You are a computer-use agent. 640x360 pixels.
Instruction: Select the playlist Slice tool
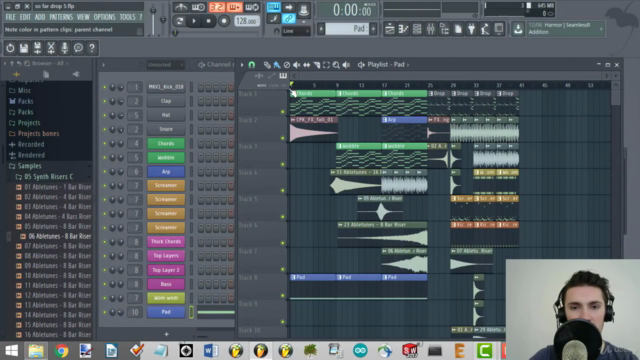coord(317,64)
